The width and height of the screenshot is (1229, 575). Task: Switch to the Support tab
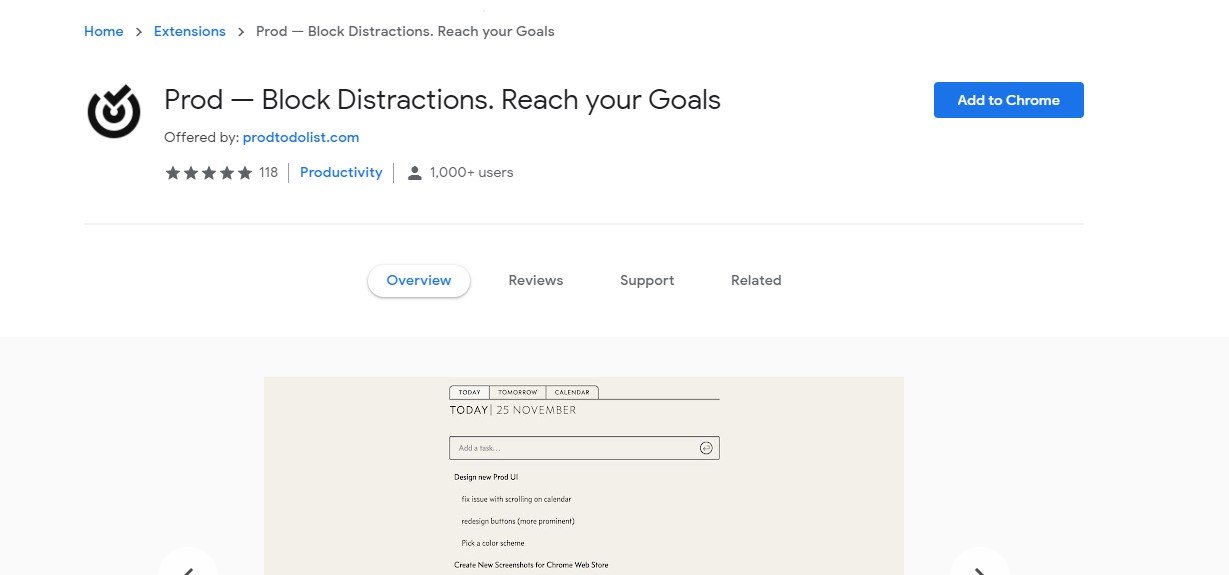click(x=647, y=280)
